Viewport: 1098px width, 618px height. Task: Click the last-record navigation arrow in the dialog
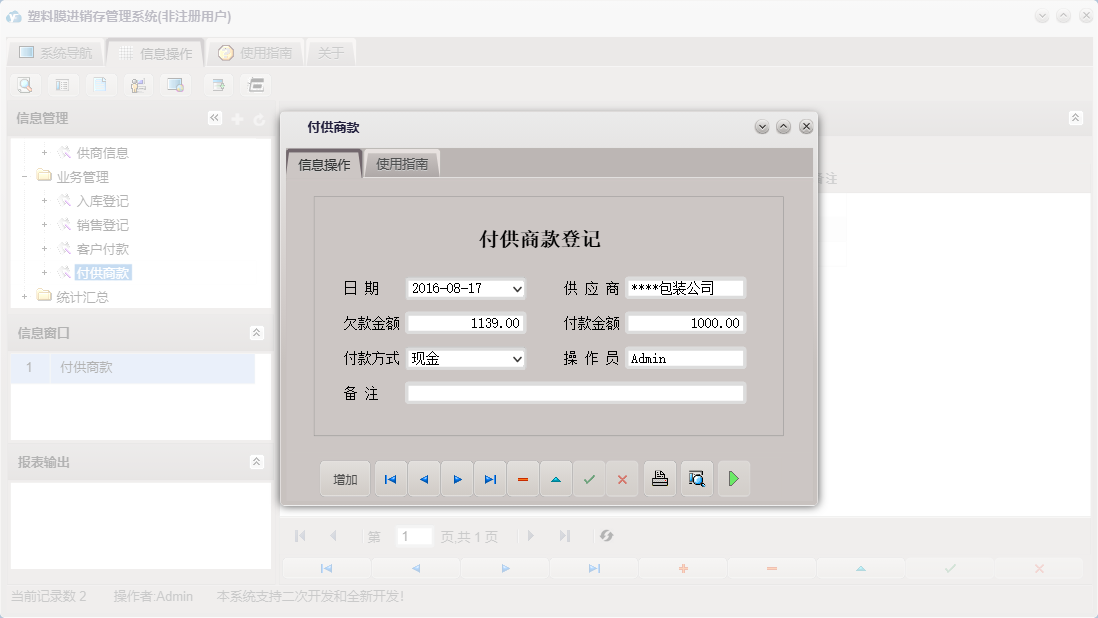(490, 478)
